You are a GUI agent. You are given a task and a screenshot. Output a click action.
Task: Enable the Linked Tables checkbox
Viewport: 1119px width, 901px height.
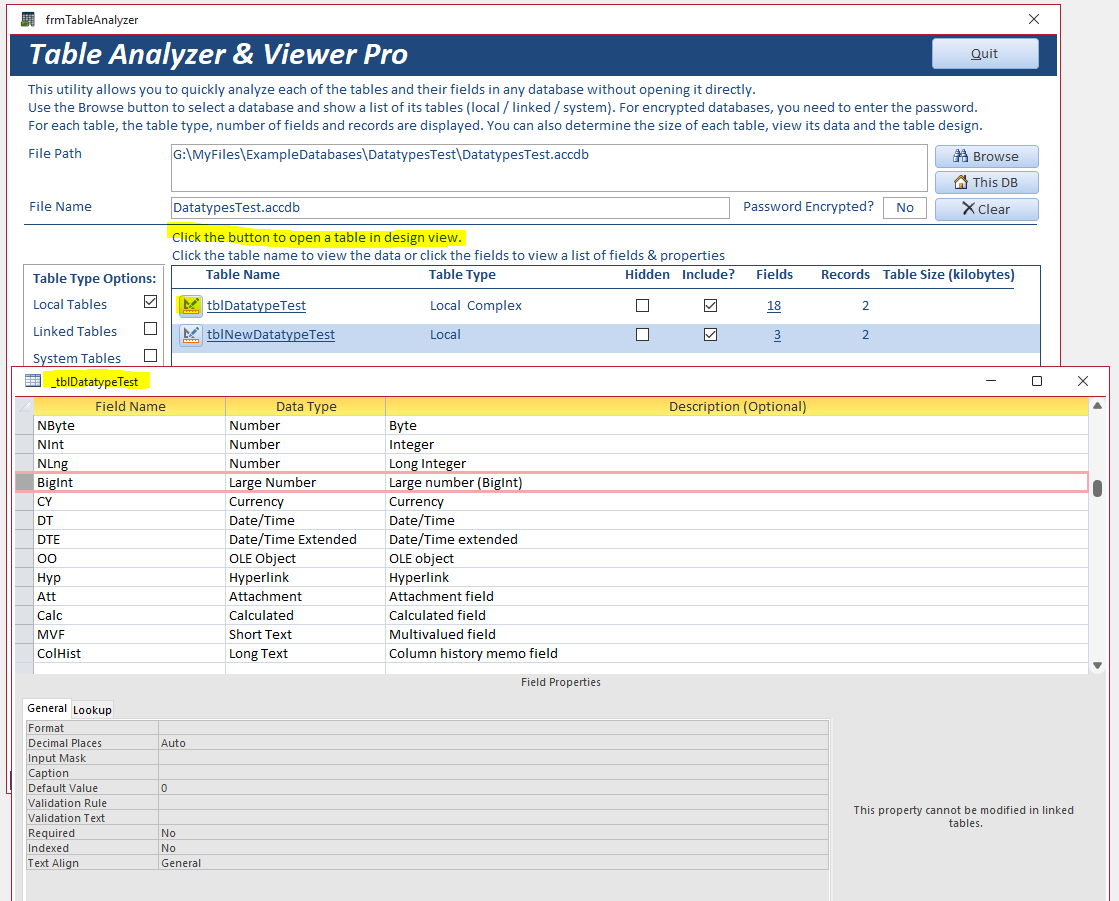tap(151, 329)
